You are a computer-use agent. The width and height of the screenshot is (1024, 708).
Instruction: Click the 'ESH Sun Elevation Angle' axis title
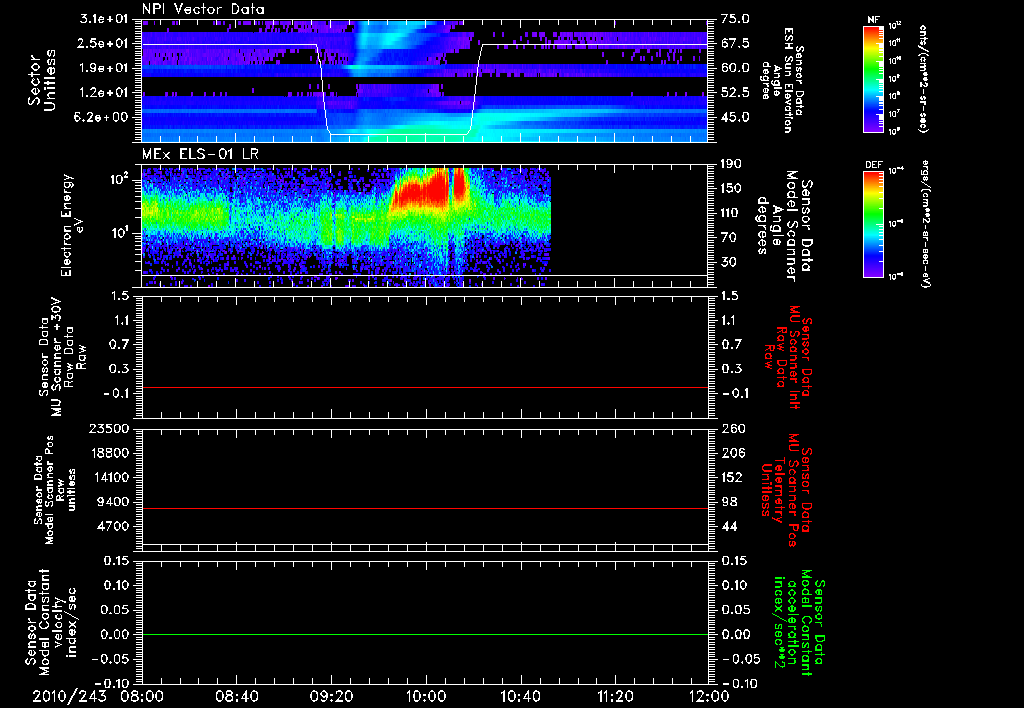781,80
